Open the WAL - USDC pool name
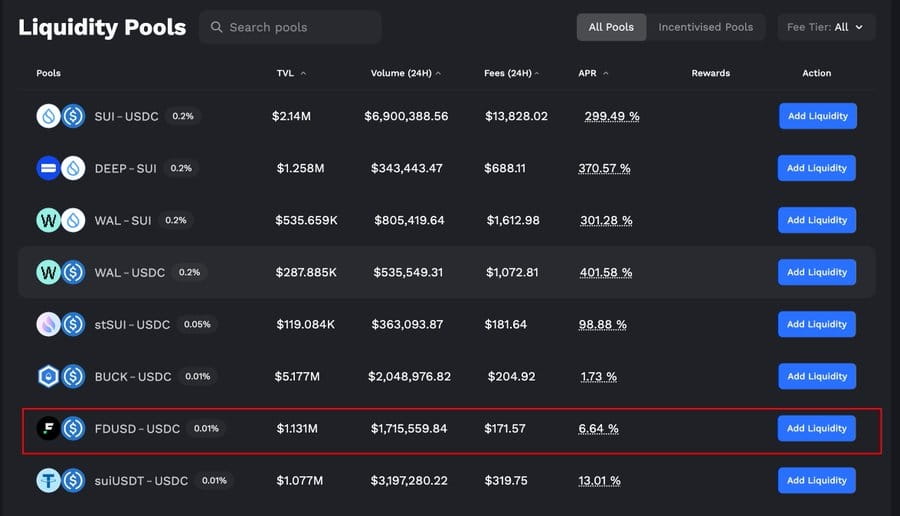 coord(130,273)
